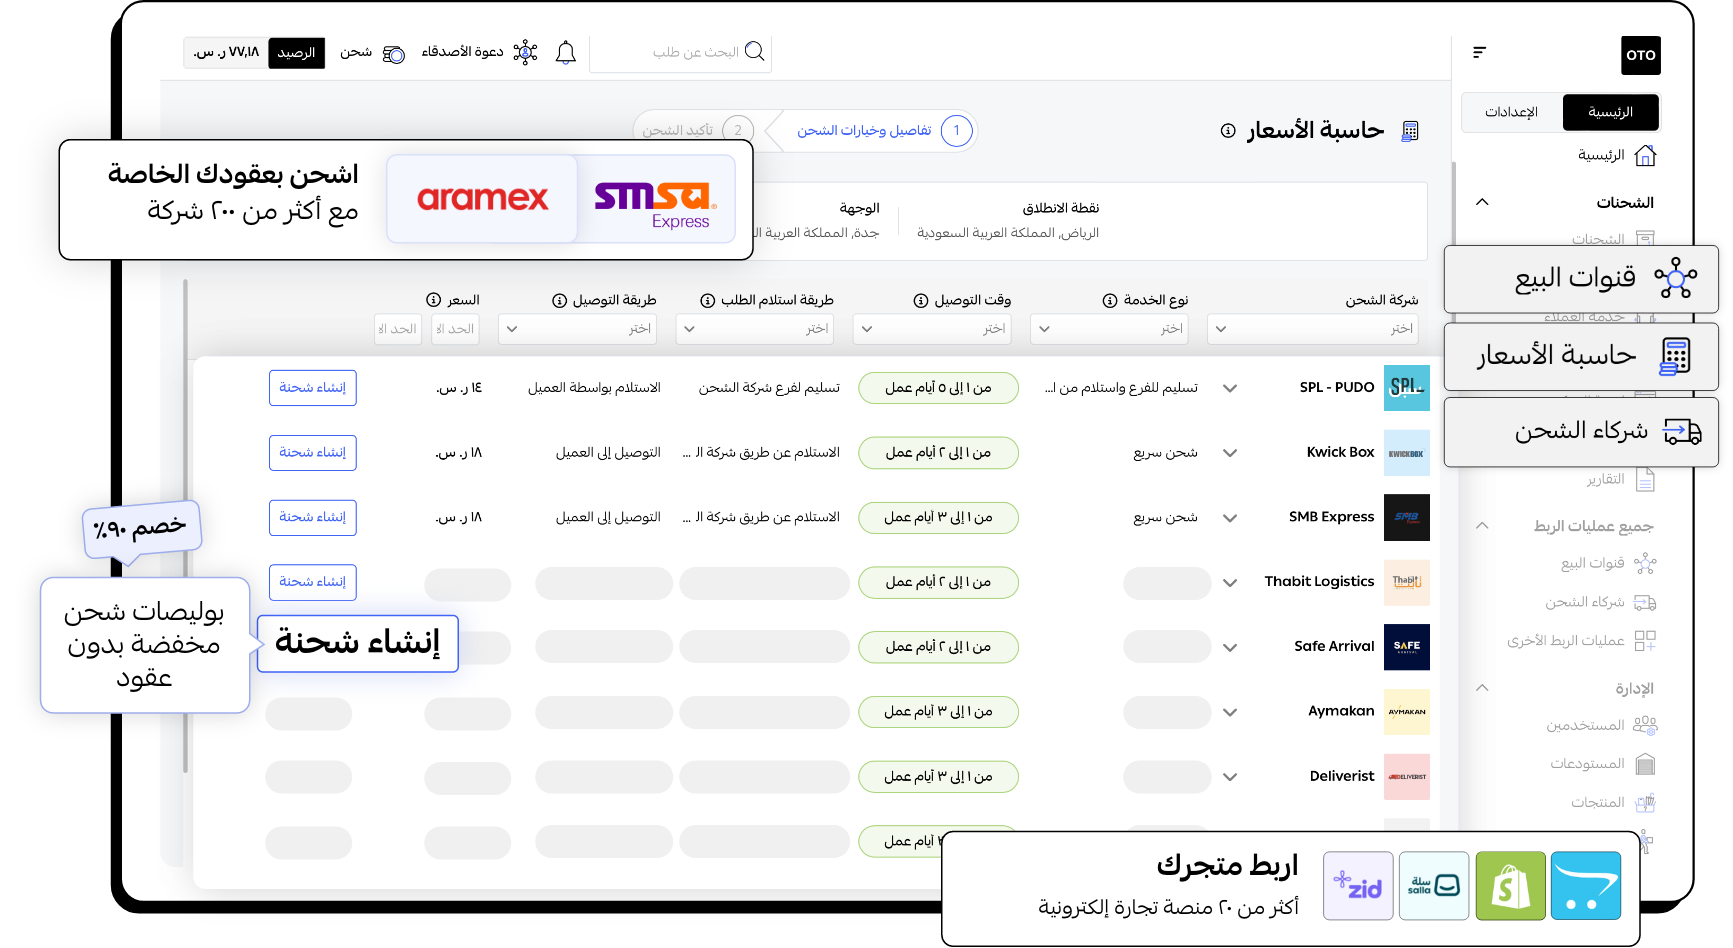Click the Safe Arrival carrier logo

coord(1406,647)
